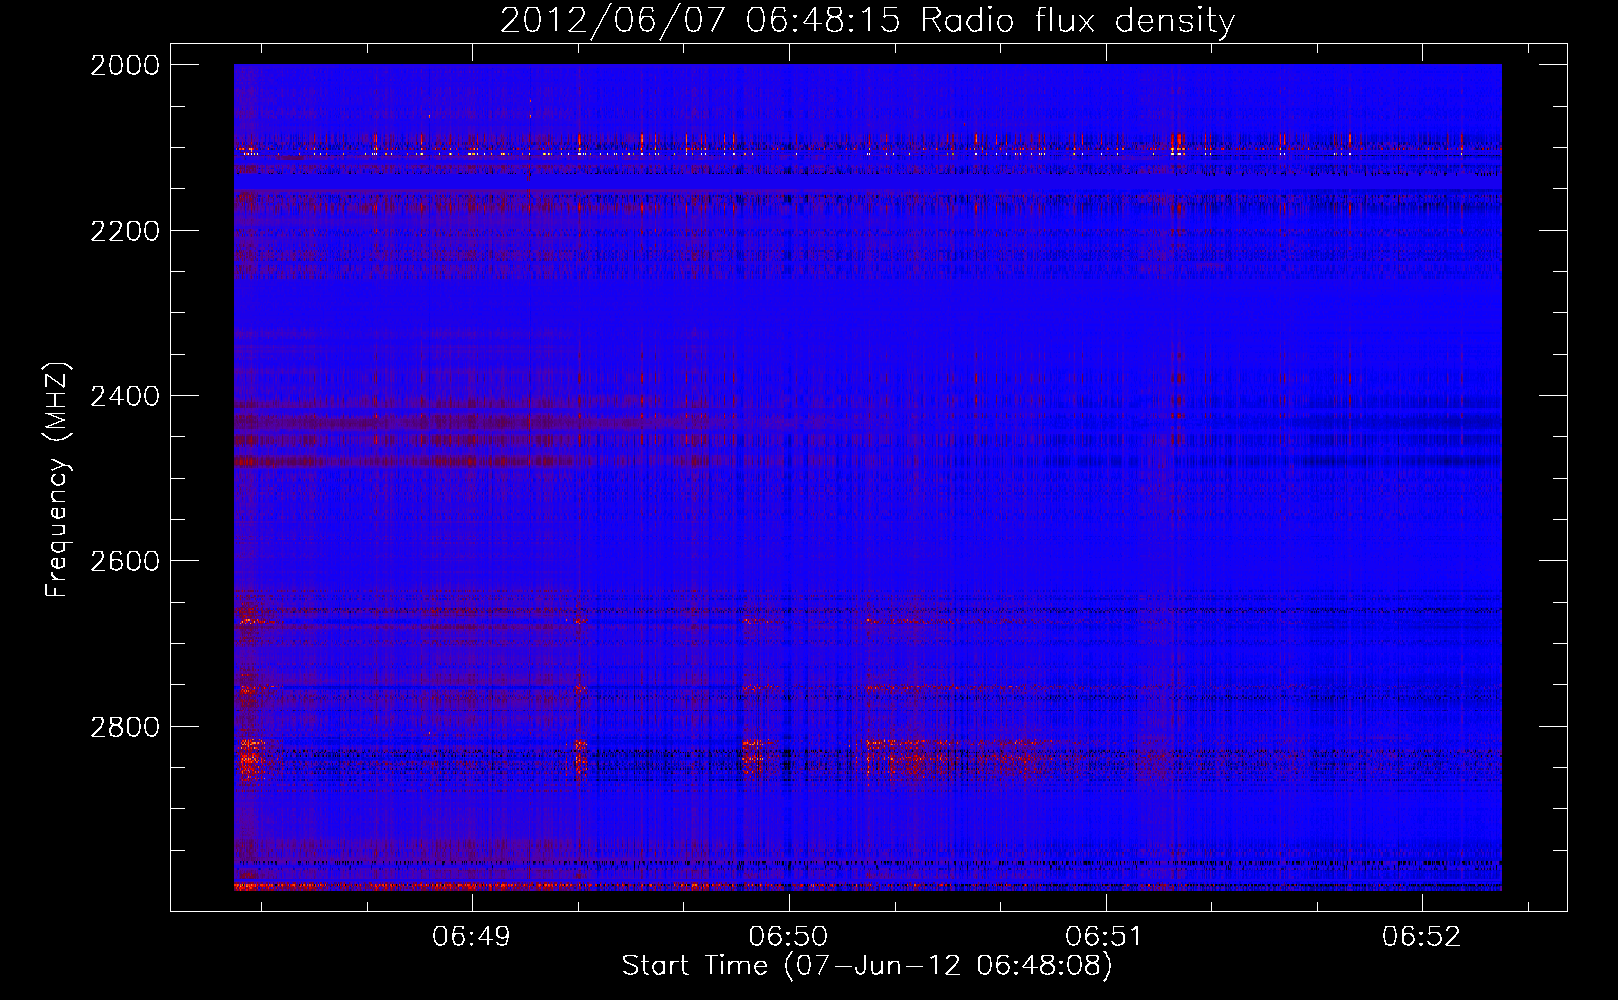The width and height of the screenshot is (1618, 1000).
Task: Click the 06:52 time tick label
Action: (x=1421, y=936)
